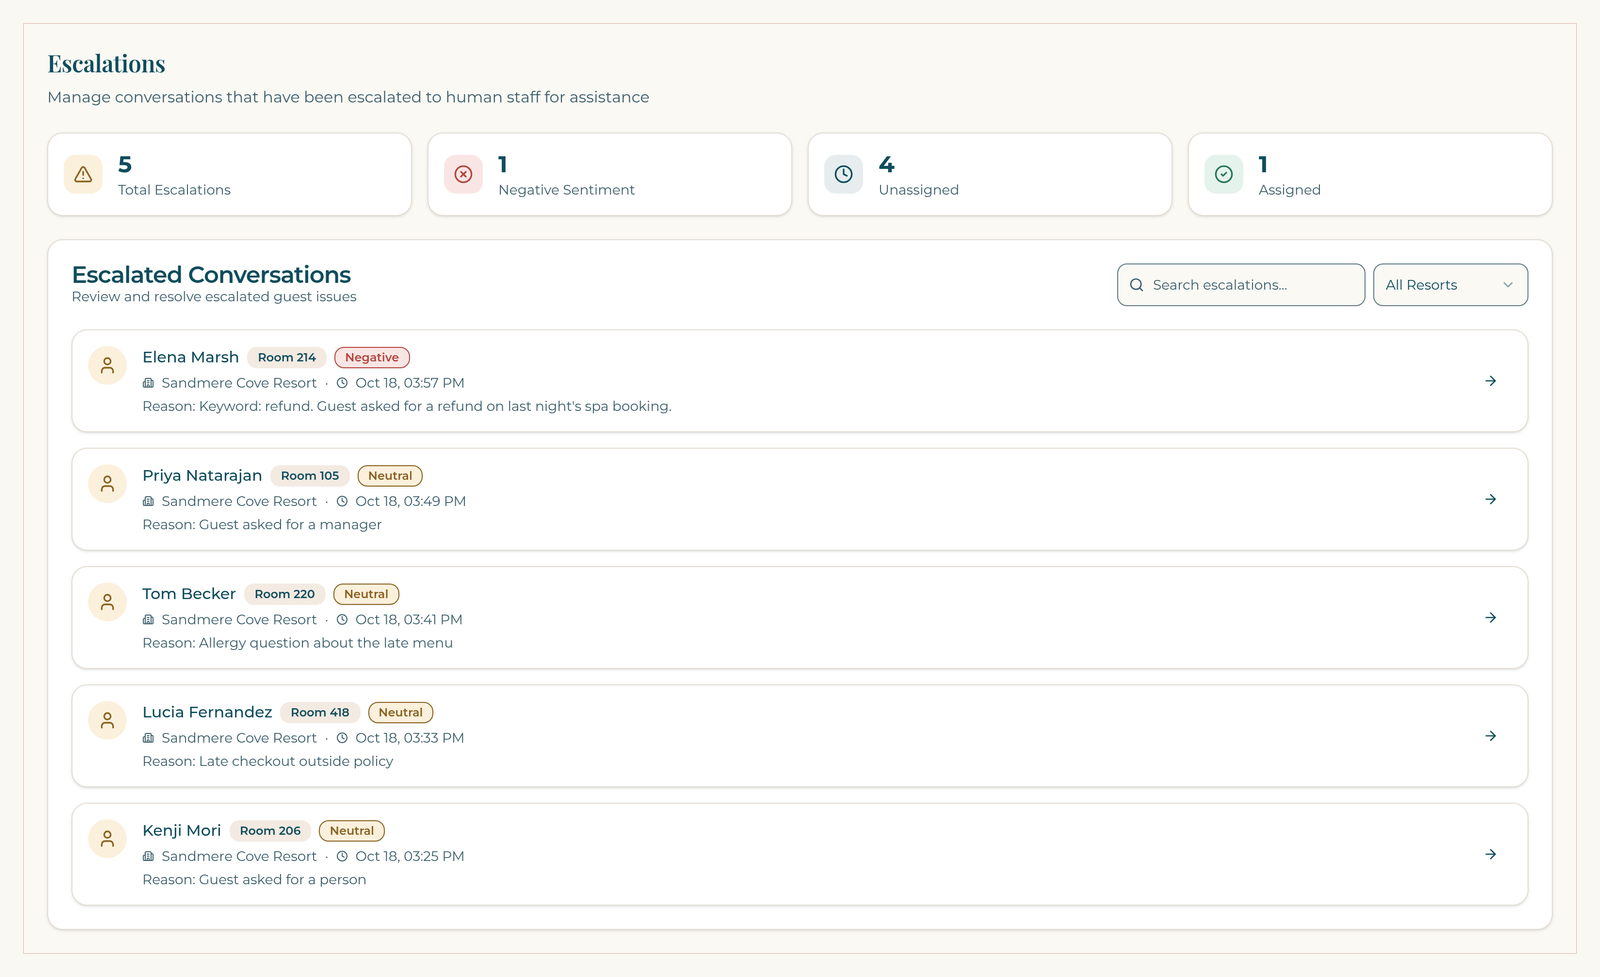
Task: Click the magnifier icon in search box
Action: coord(1136,285)
